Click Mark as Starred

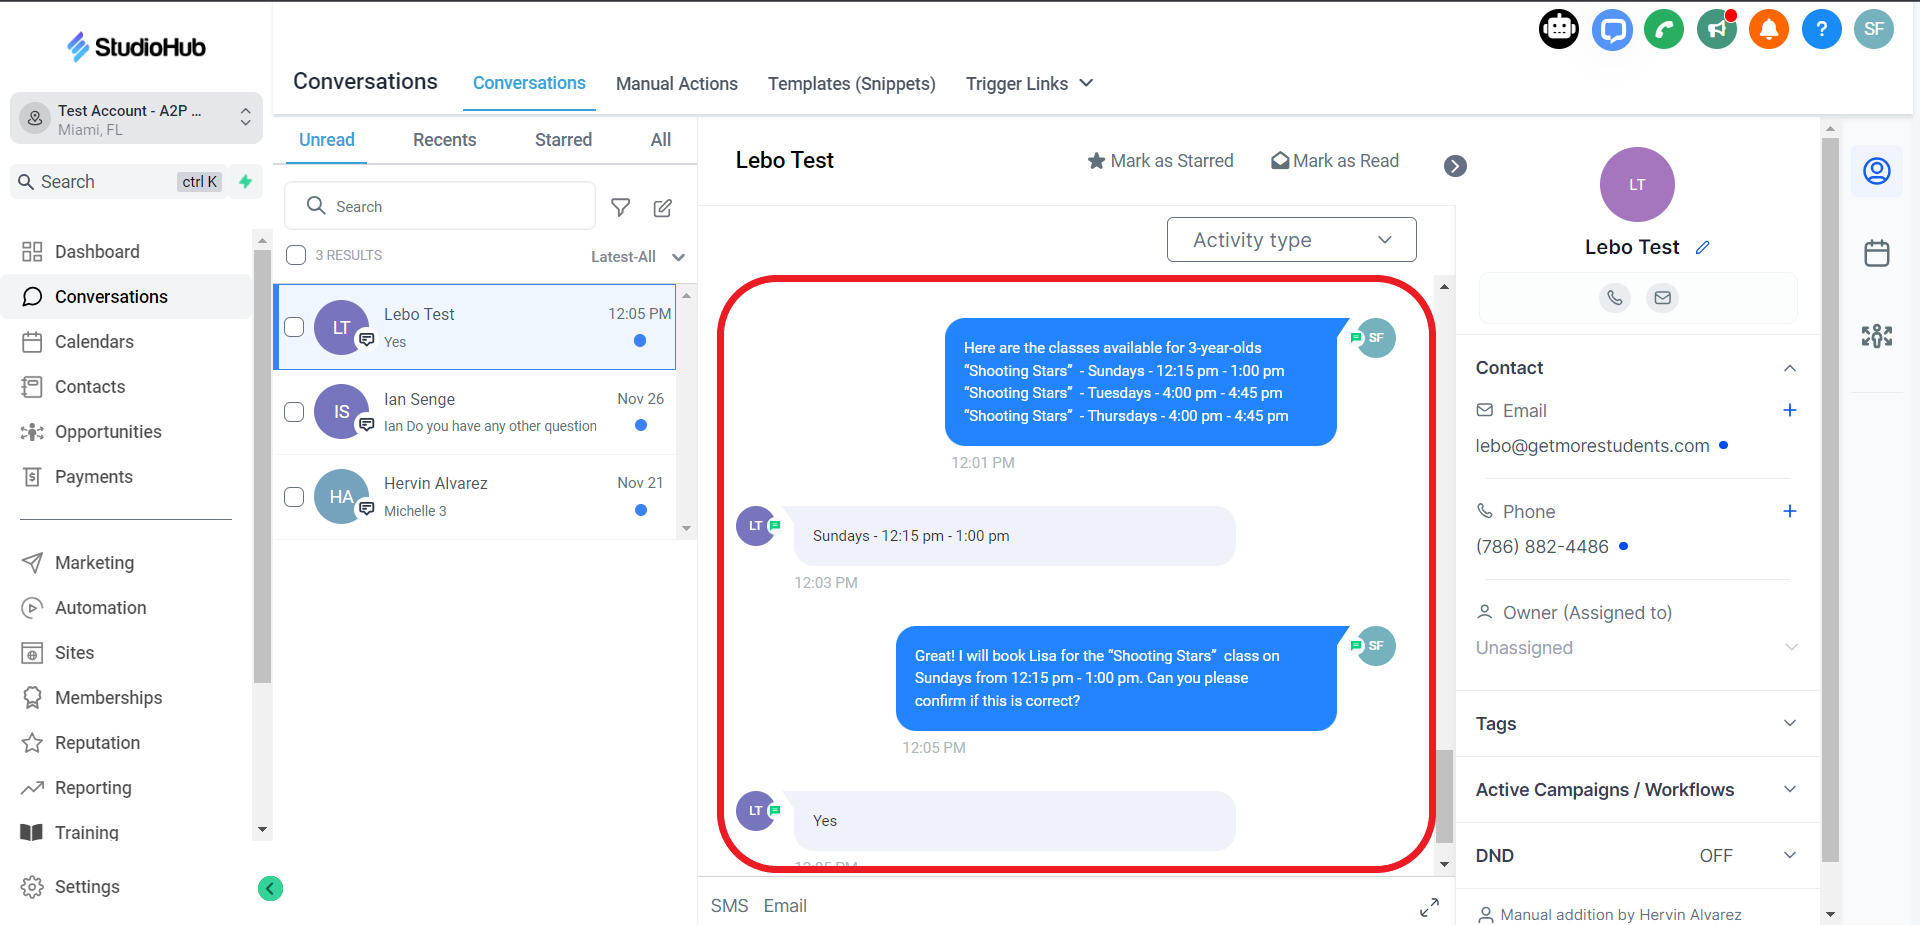tap(1161, 161)
